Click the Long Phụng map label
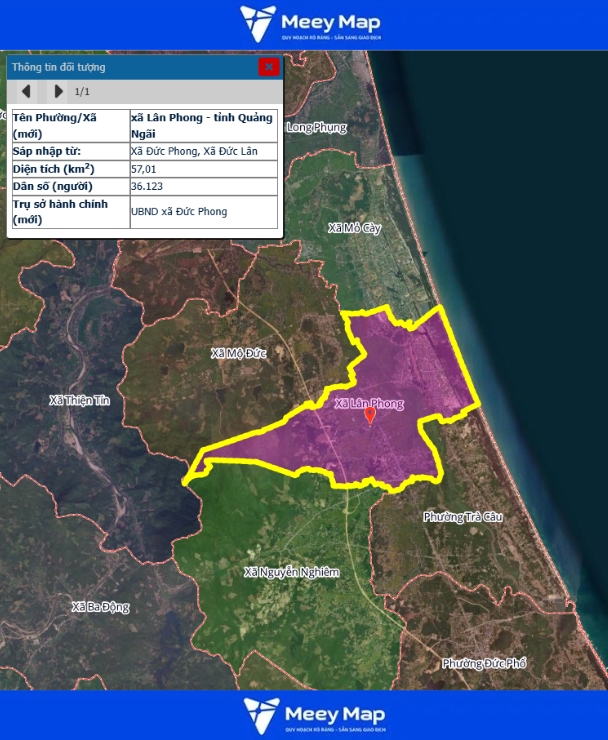Screen dimensions: 608x740 (316, 127)
